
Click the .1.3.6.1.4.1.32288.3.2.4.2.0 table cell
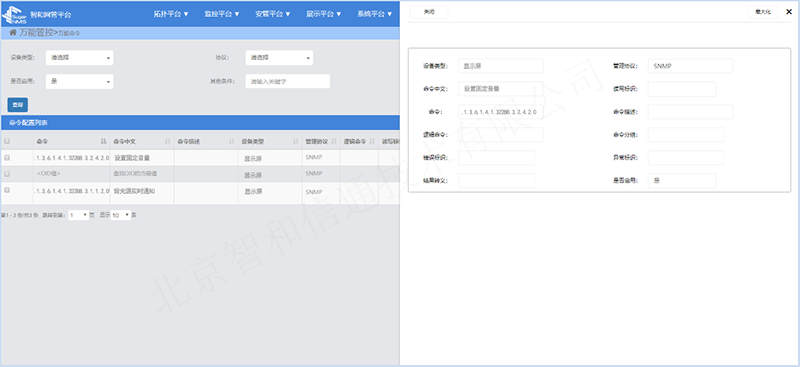tap(71, 158)
